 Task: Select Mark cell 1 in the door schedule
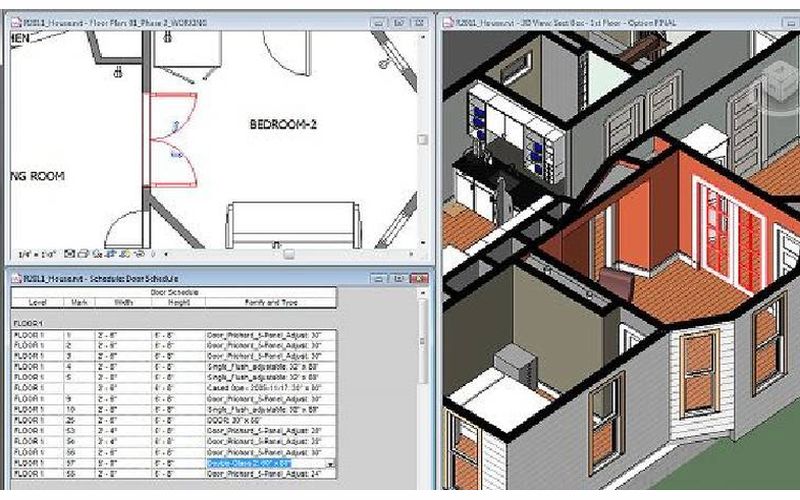80,335
